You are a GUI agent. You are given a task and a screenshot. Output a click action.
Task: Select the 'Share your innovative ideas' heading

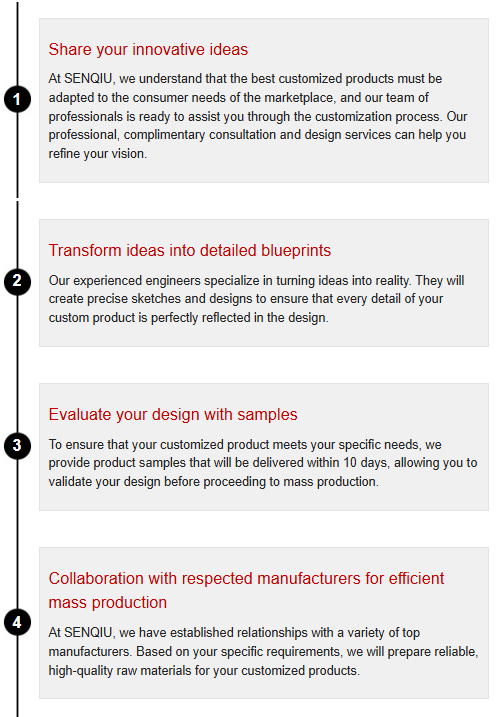[148, 49]
